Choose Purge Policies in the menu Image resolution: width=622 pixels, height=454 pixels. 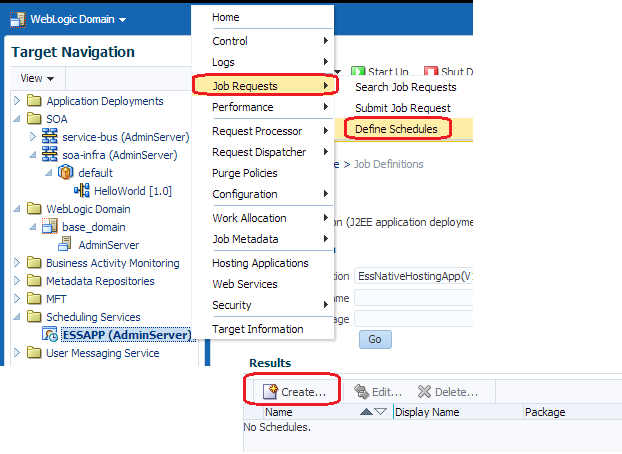(x=245, y=173)
